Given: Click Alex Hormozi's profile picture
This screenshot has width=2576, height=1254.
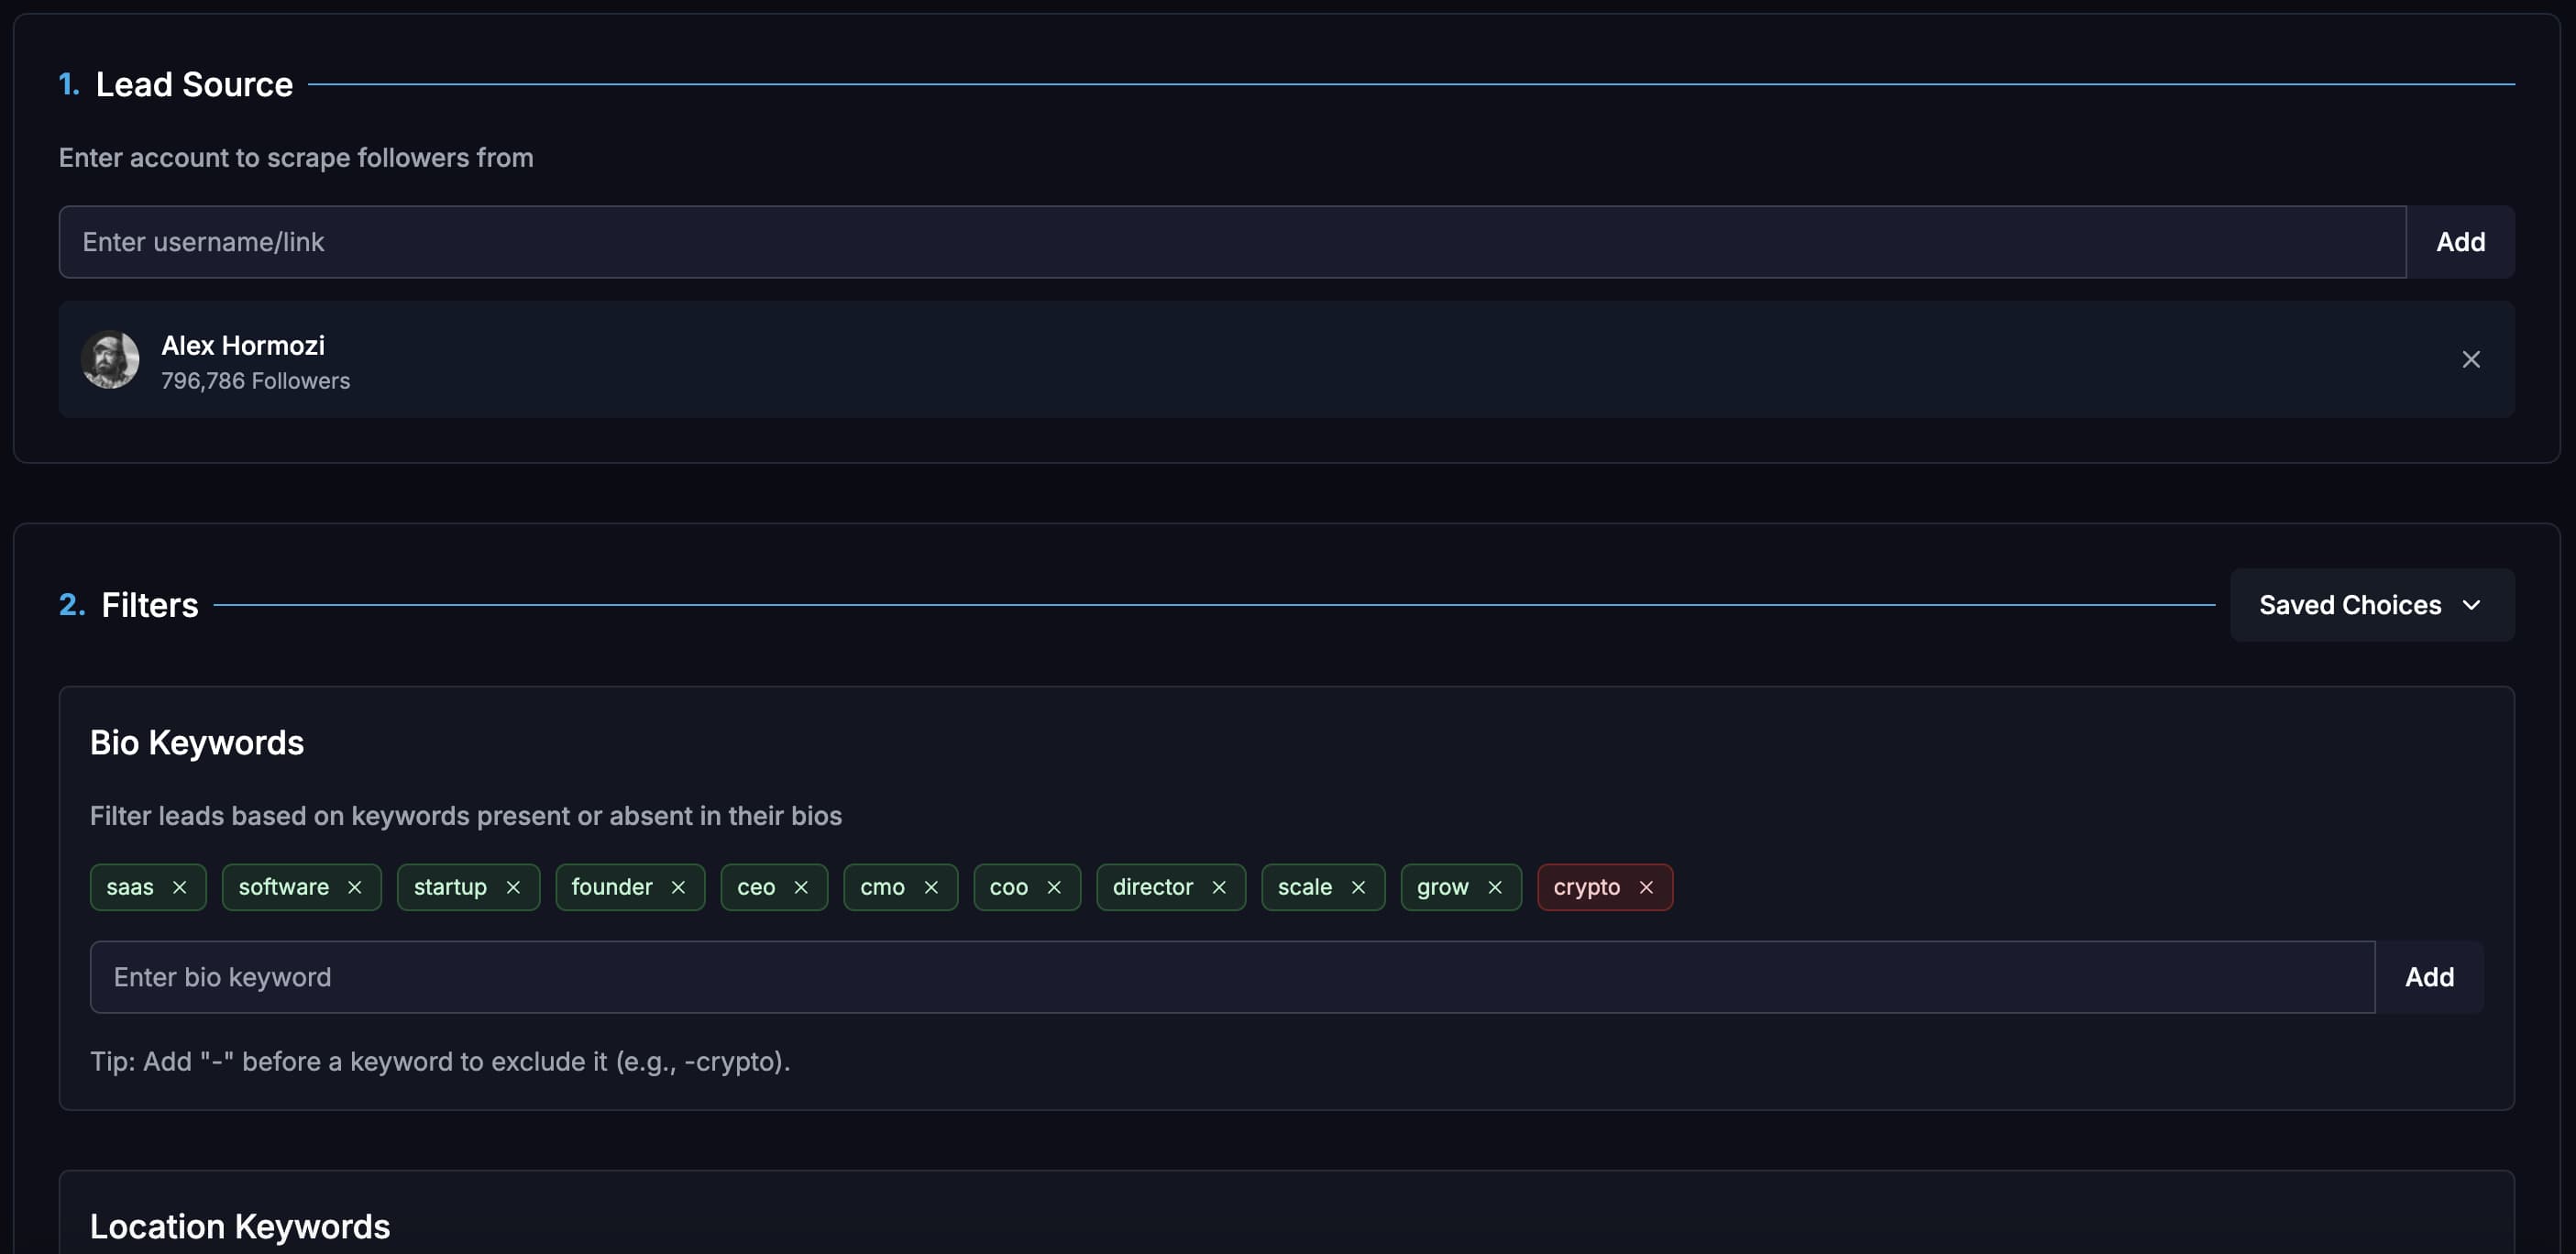Looking at the screenshot, I should (x=110, y=359).
